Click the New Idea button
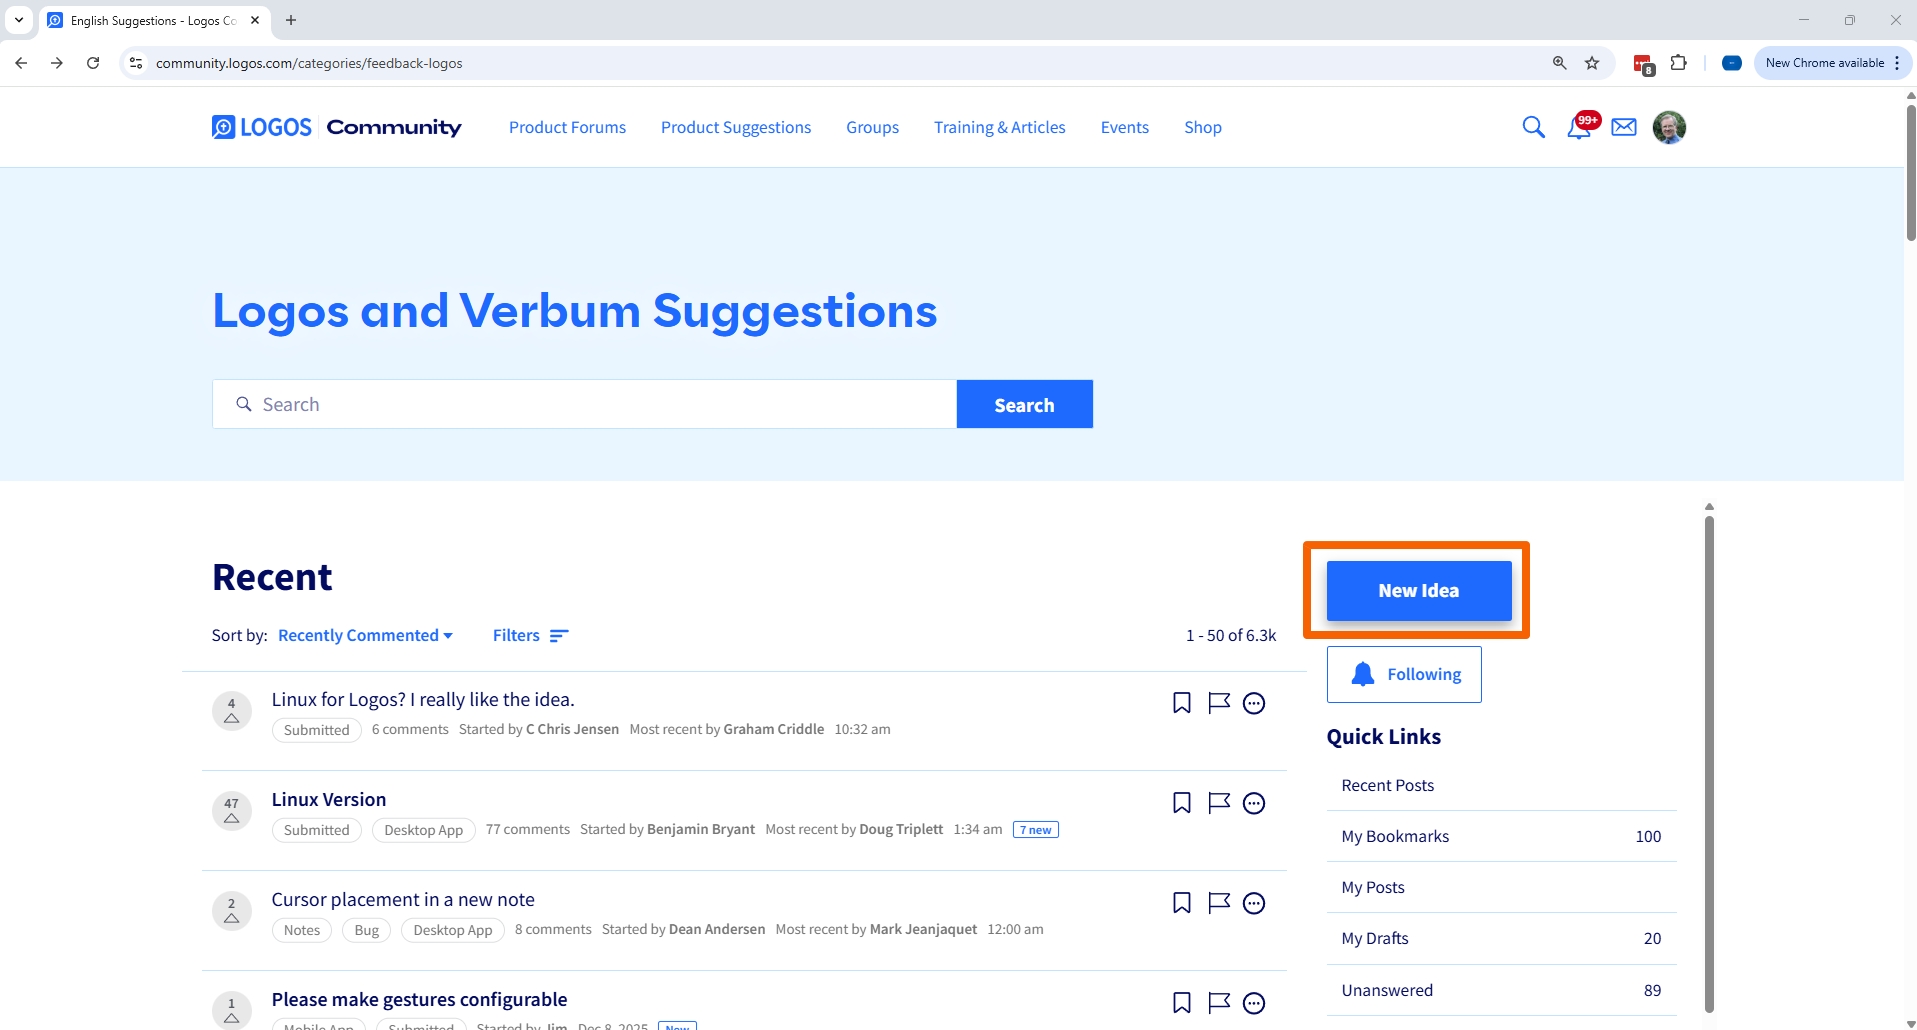The height and width of the screenshot is (1030, 1917). tap(1419, 590)
